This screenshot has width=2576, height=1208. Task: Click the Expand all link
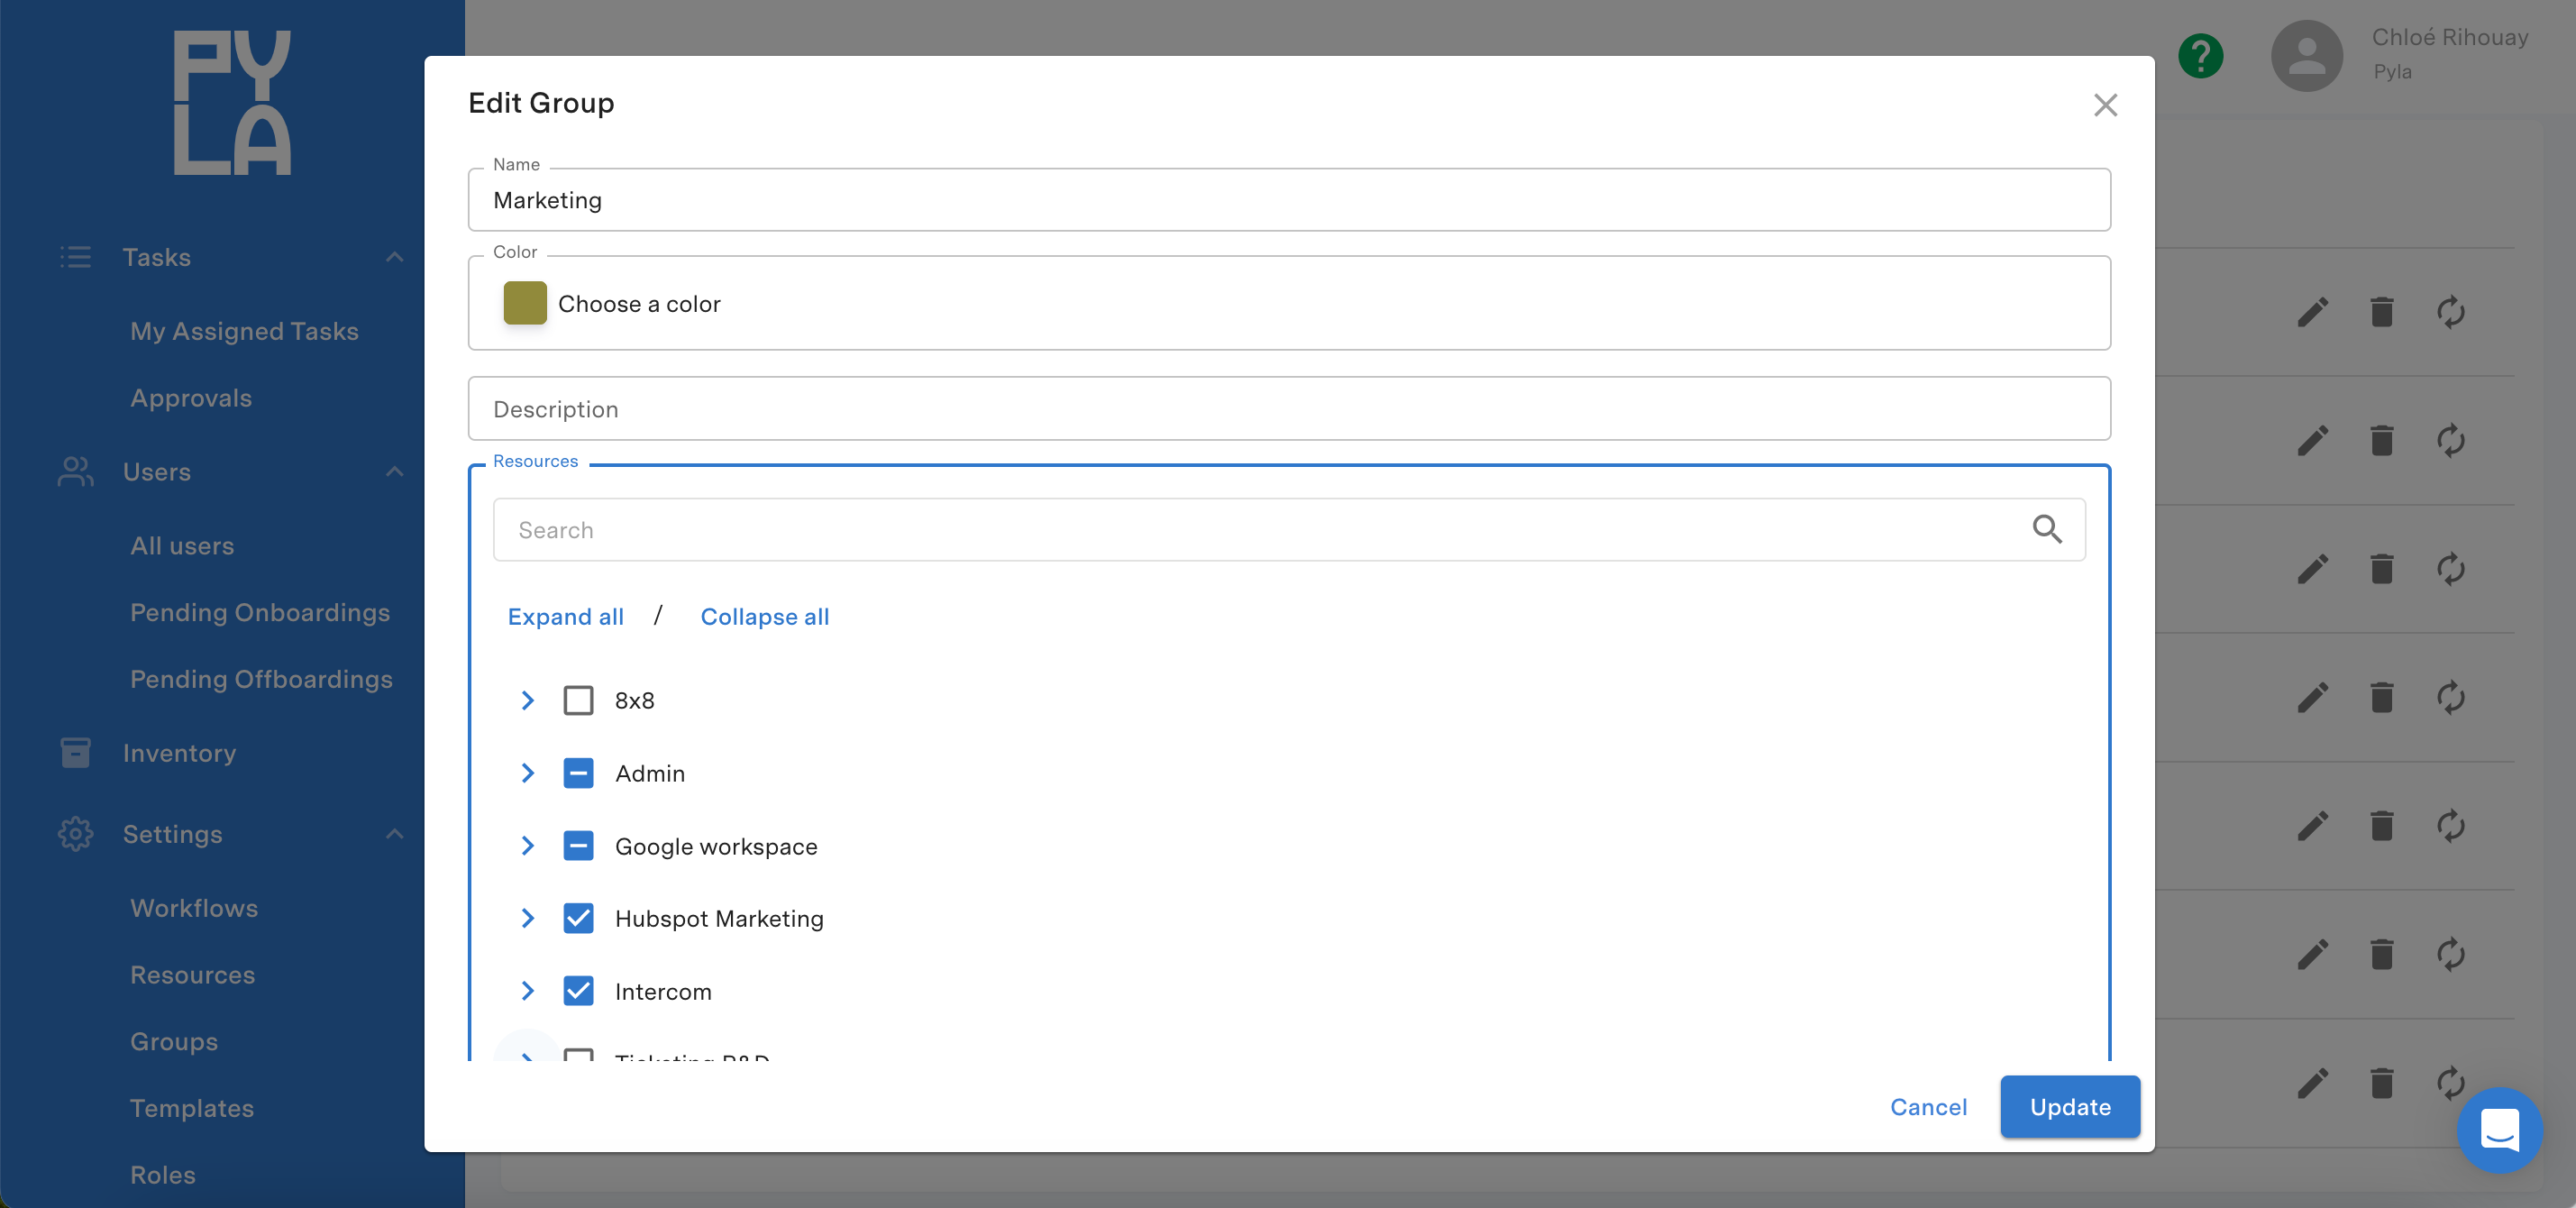[x=565, y=617]
